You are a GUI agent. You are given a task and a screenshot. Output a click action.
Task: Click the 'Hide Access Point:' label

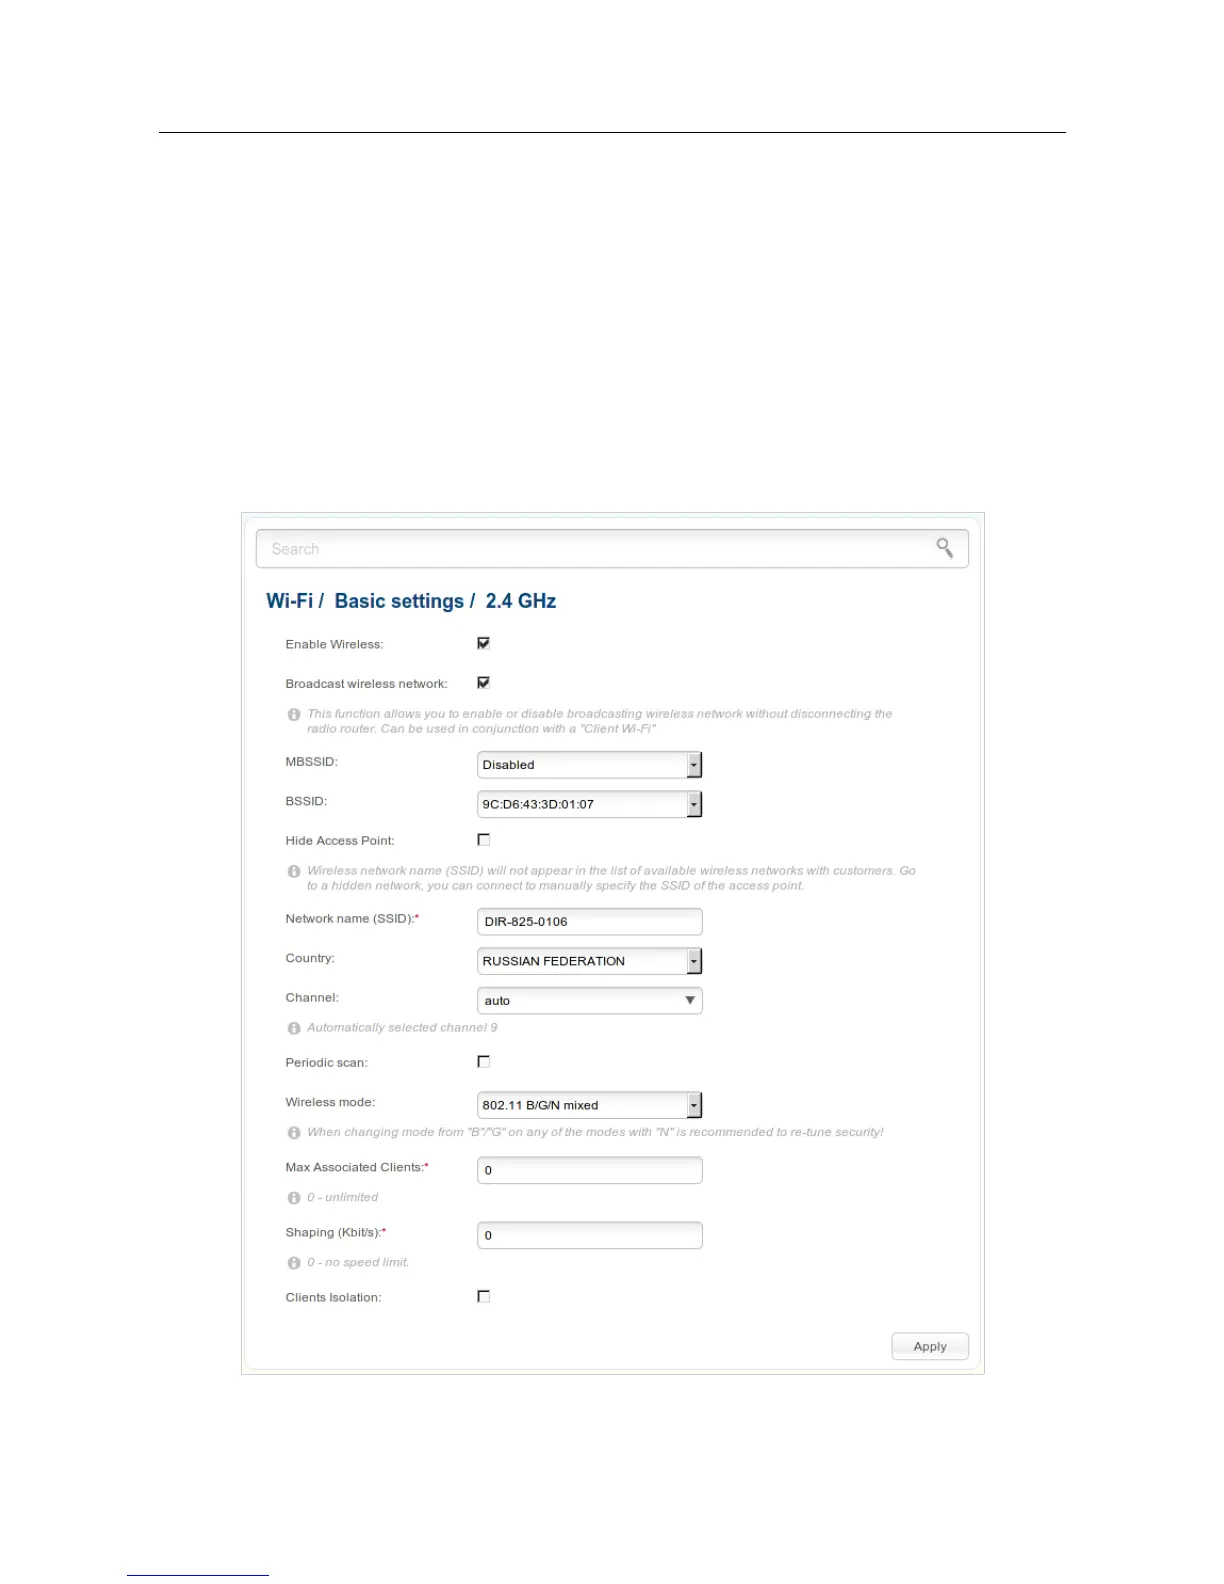click(340, 841)
